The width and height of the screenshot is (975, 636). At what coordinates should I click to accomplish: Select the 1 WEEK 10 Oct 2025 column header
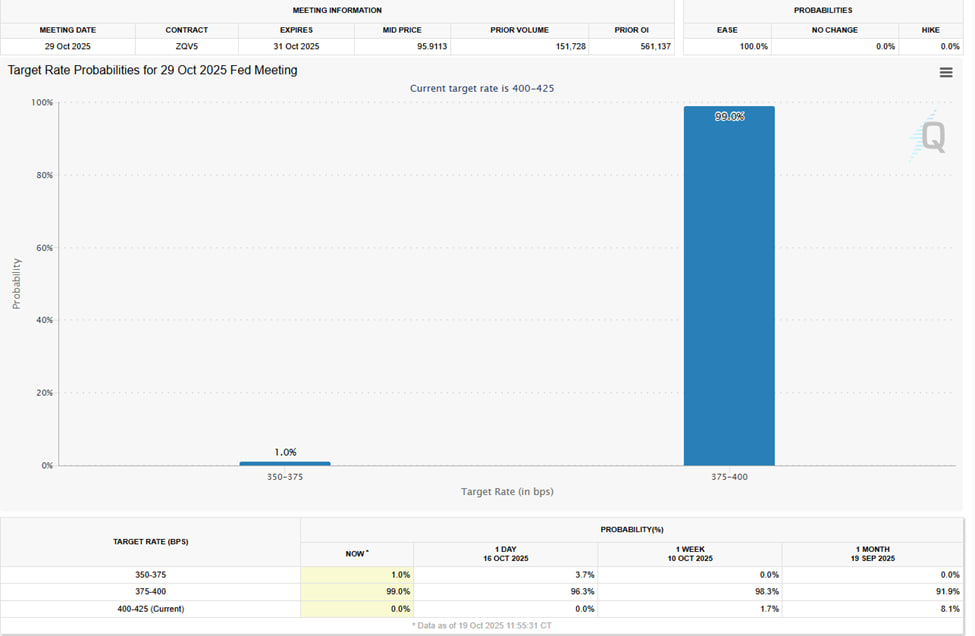[x=689, y=553]
